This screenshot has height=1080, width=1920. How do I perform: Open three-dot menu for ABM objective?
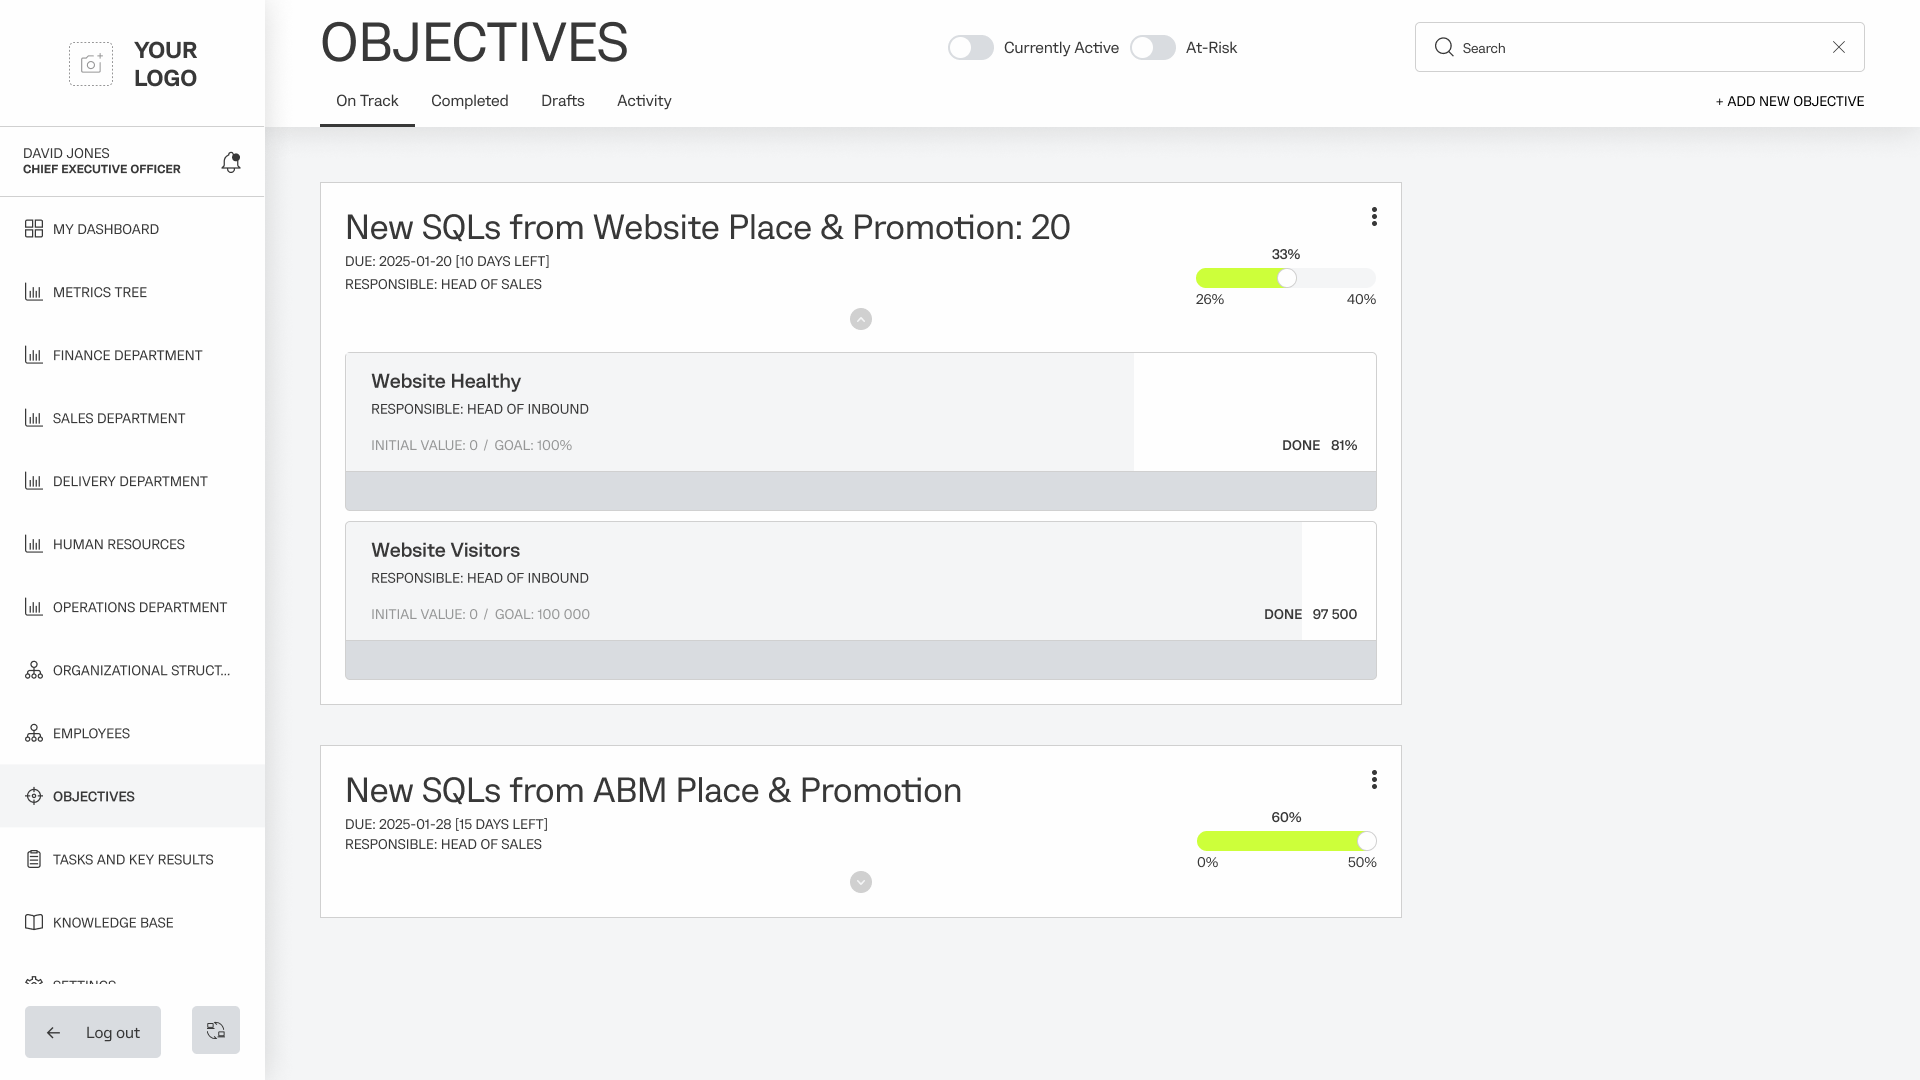[1374, 780]
